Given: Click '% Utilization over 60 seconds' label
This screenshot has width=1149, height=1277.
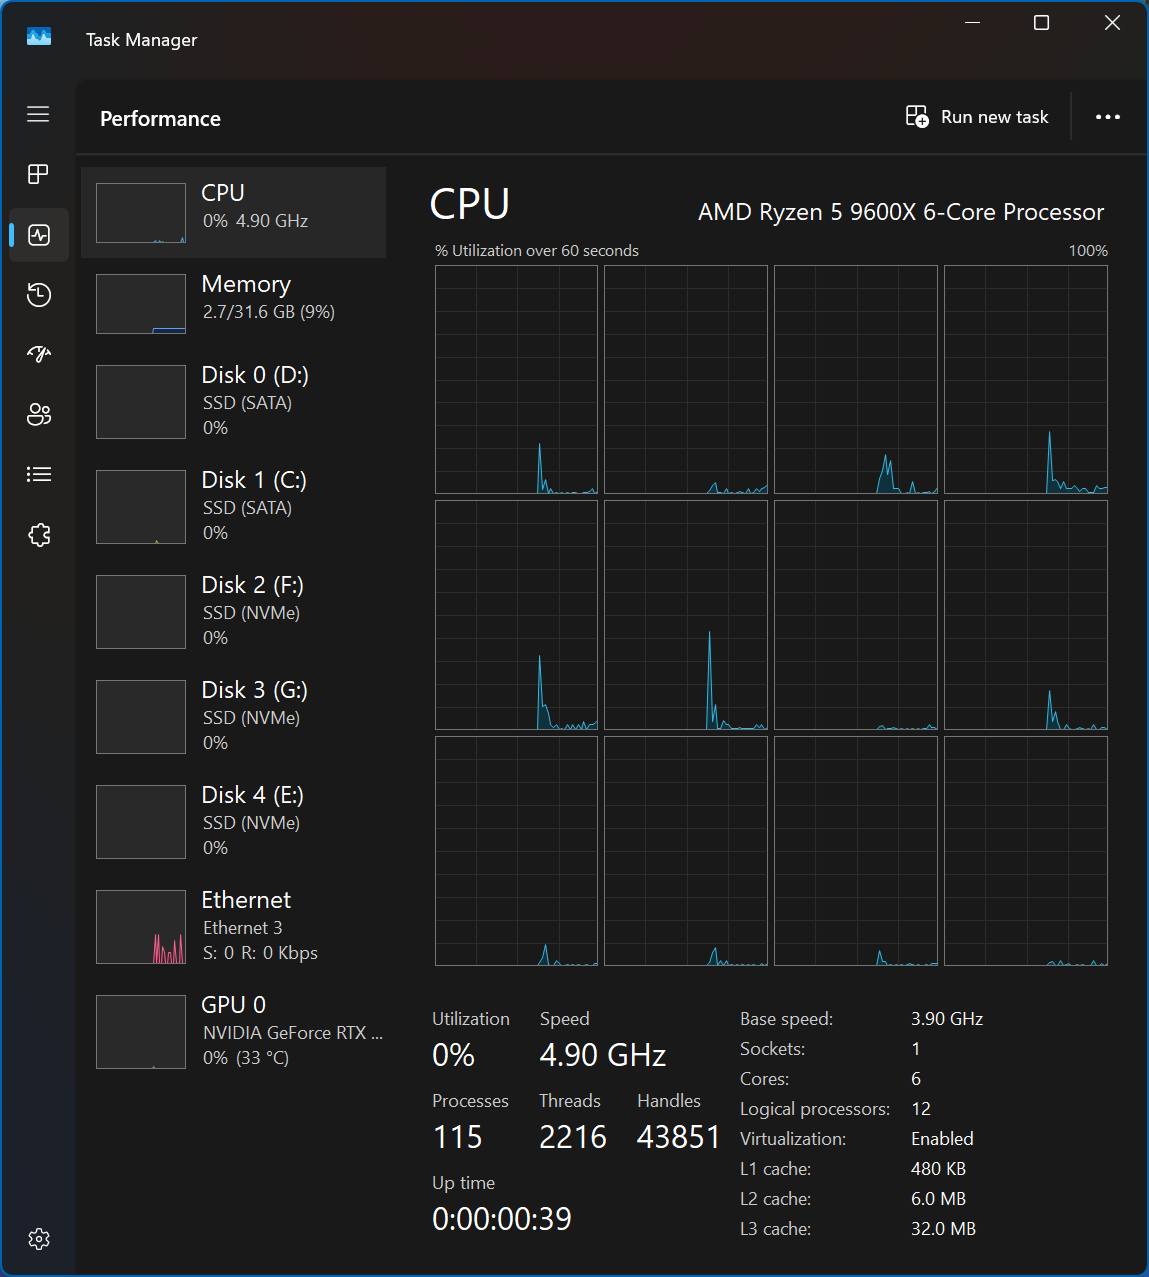Looking at the screenshot, I should pos(537,251).
